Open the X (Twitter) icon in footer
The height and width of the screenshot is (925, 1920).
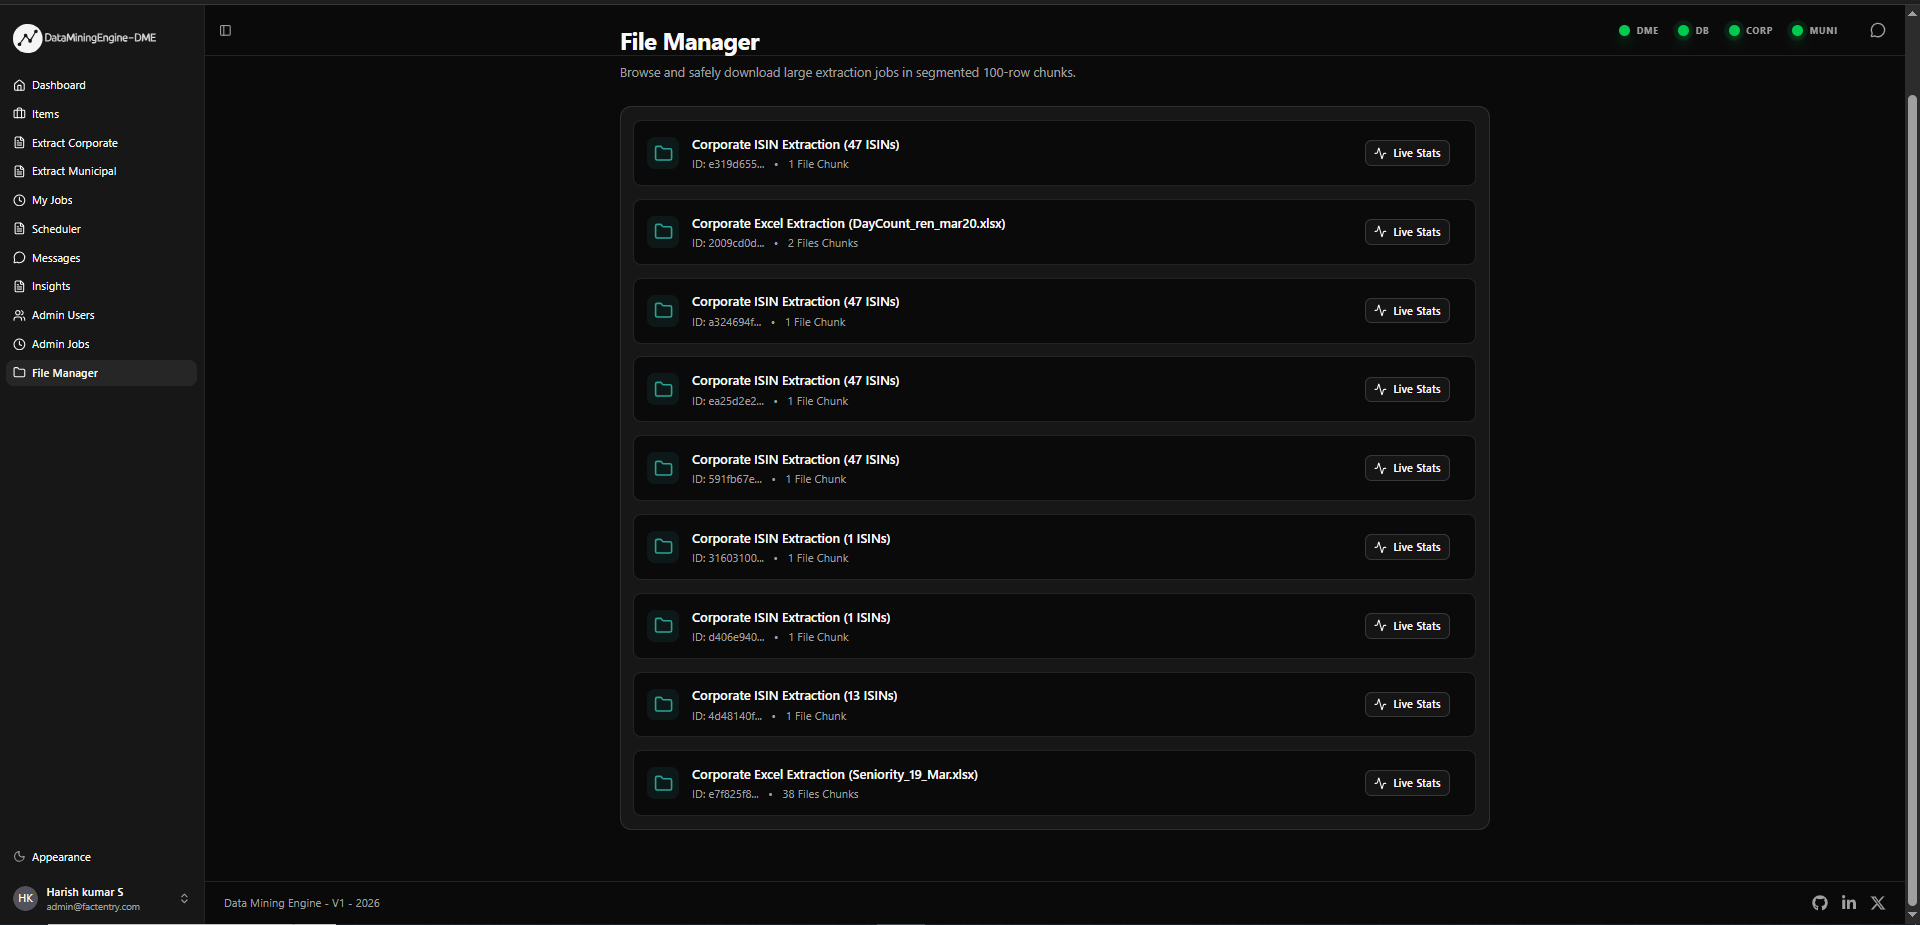coord(1877,903)
